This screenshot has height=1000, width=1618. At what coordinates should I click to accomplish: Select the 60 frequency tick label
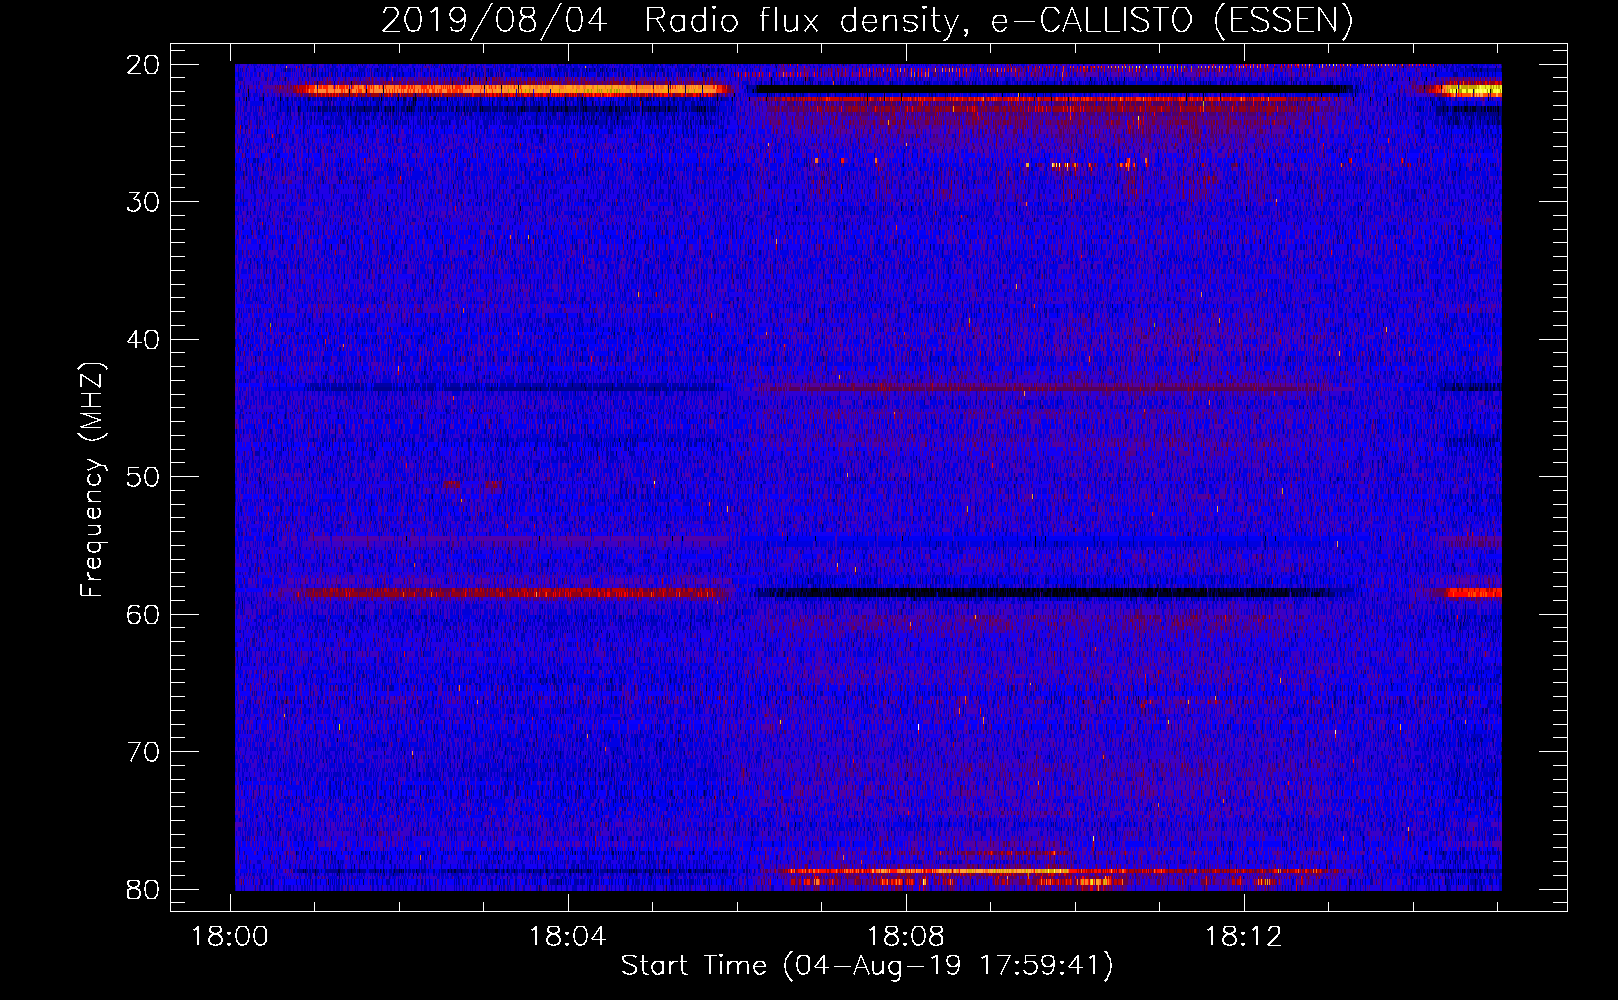point(144,614)
